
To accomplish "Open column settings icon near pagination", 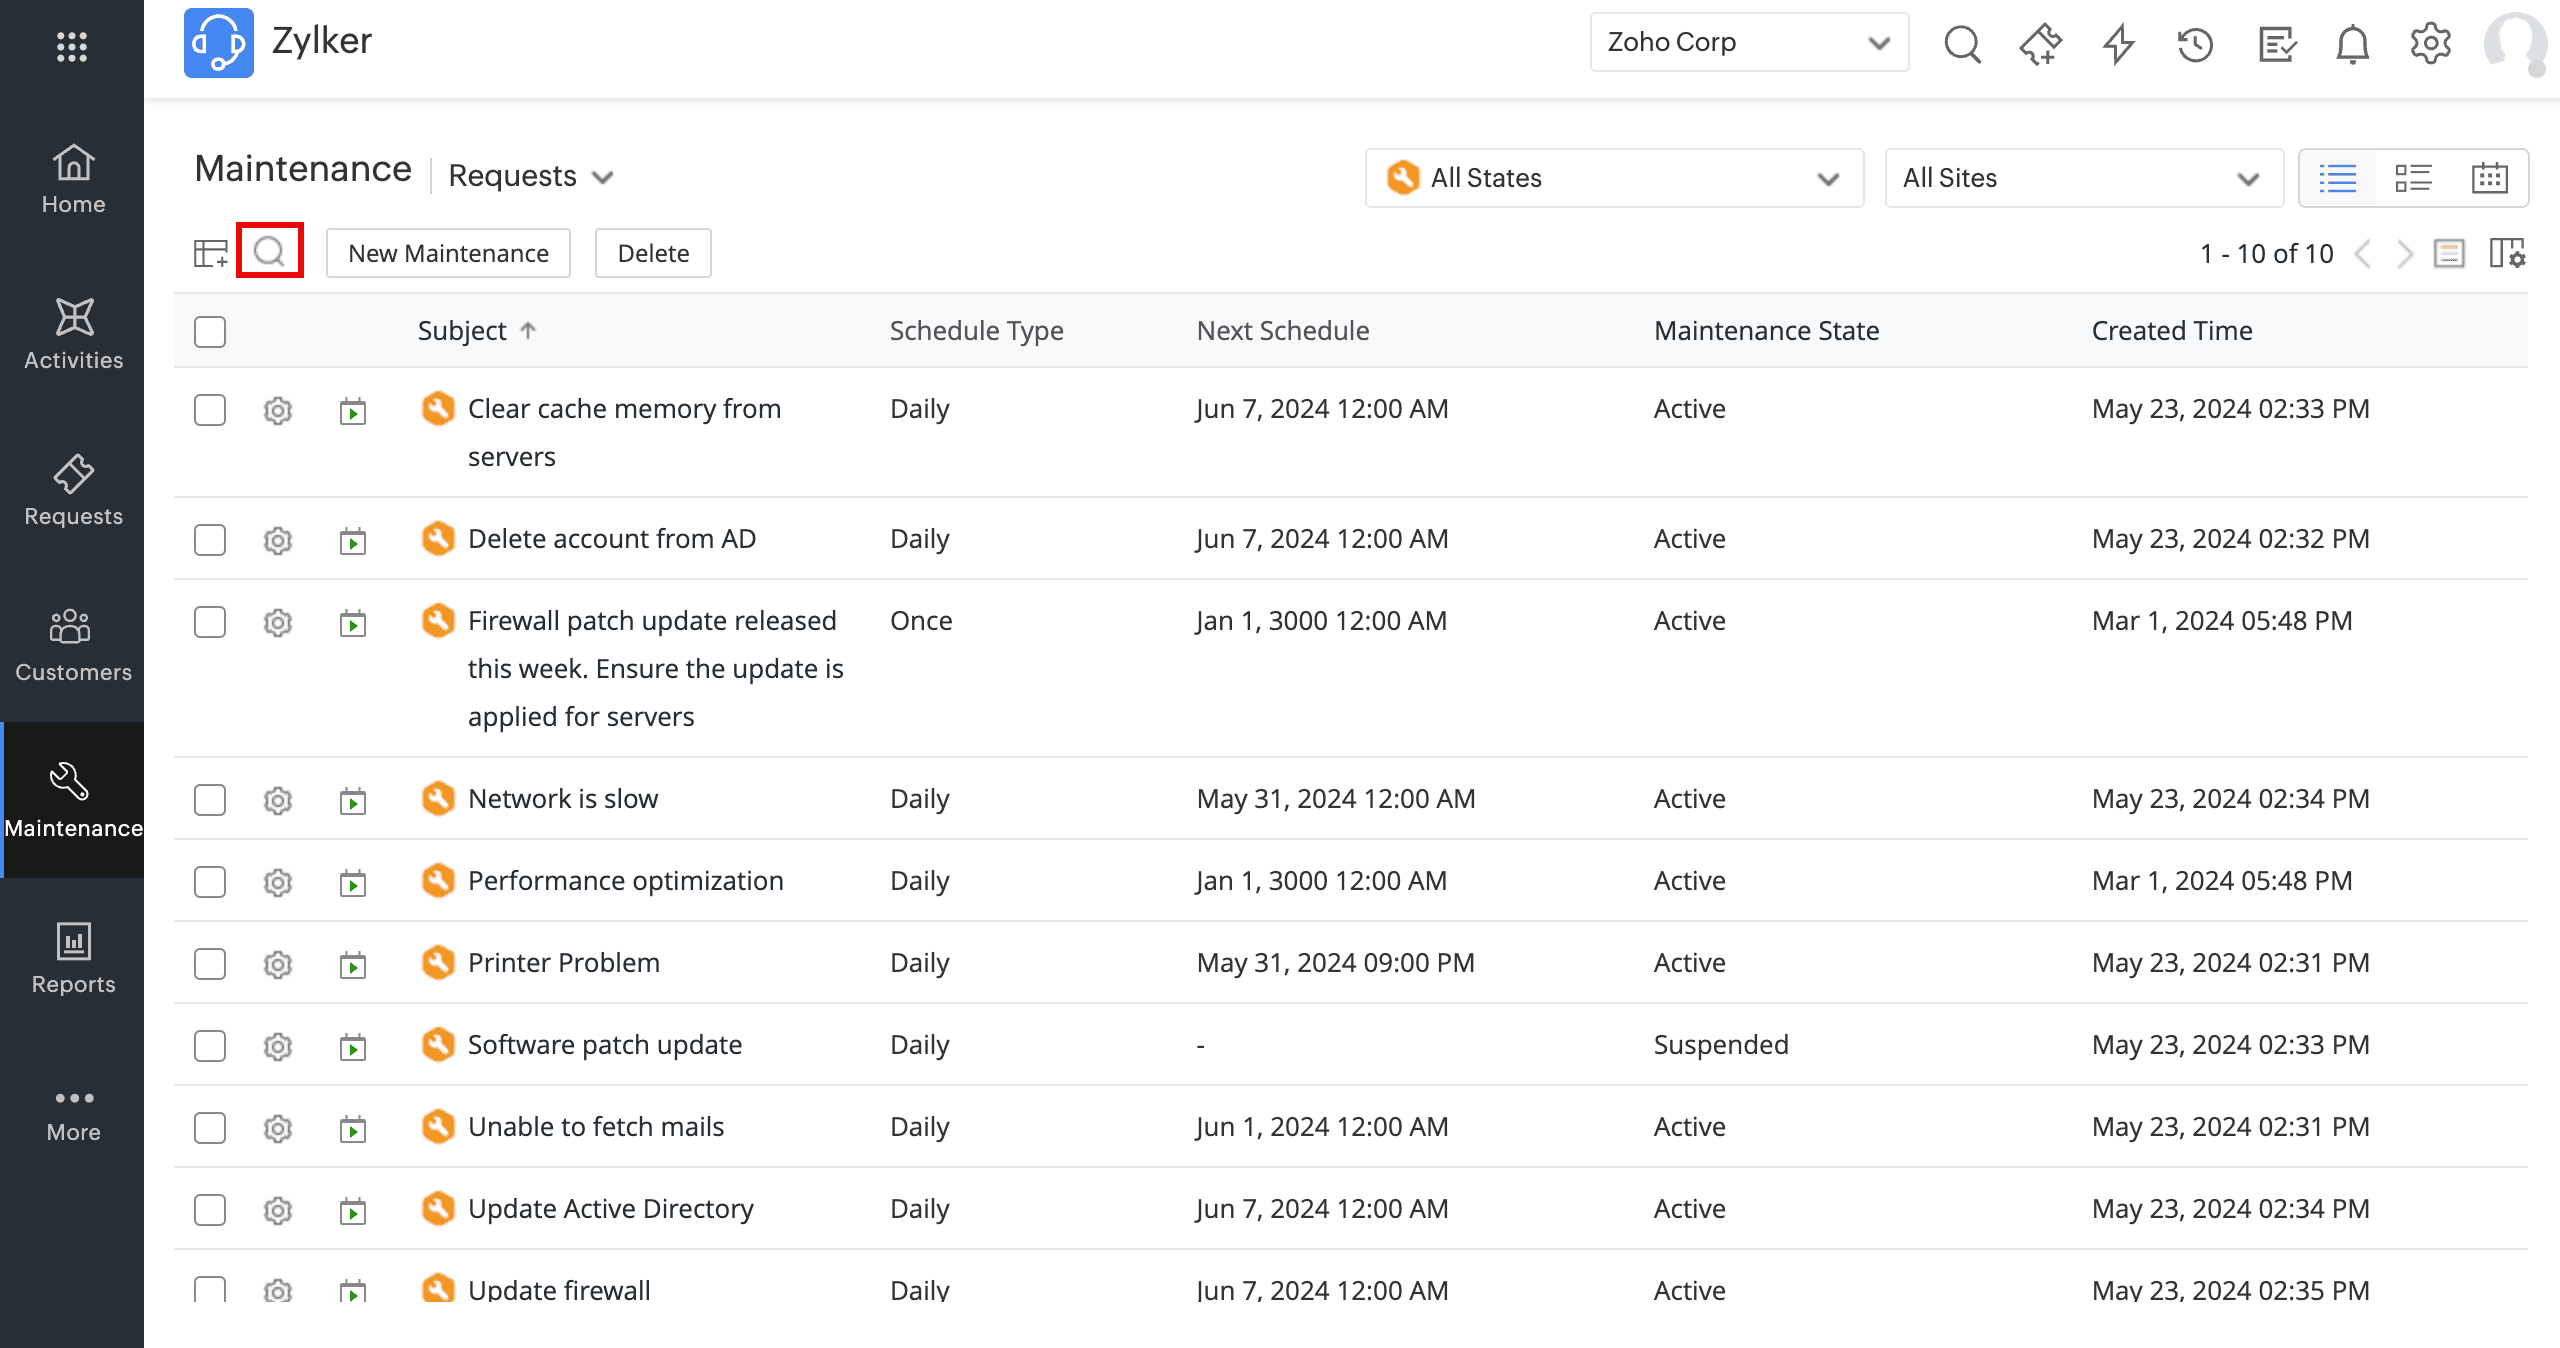I will pyautogui.click(x=2507, y=253).
